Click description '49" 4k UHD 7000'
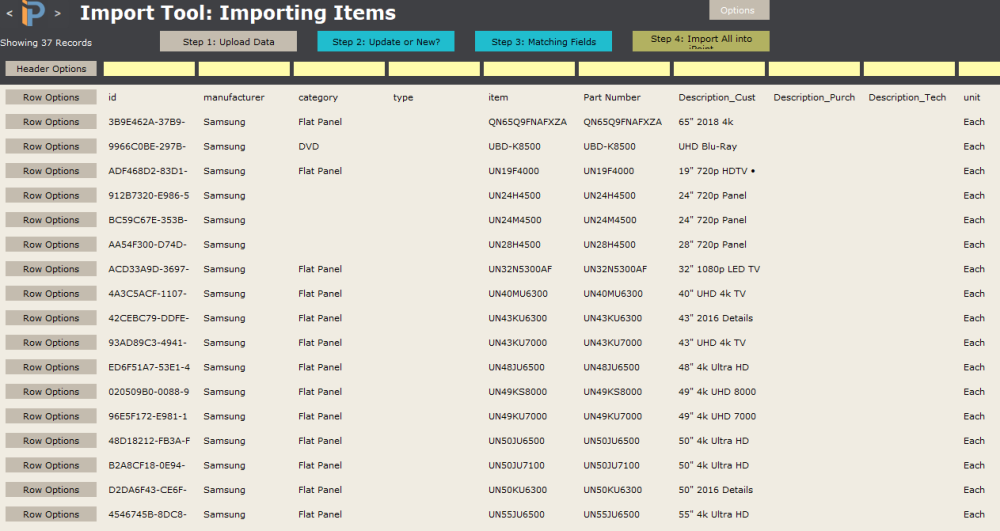Image resolution: width=1000 pixels, height=531 pixels. 717,416
